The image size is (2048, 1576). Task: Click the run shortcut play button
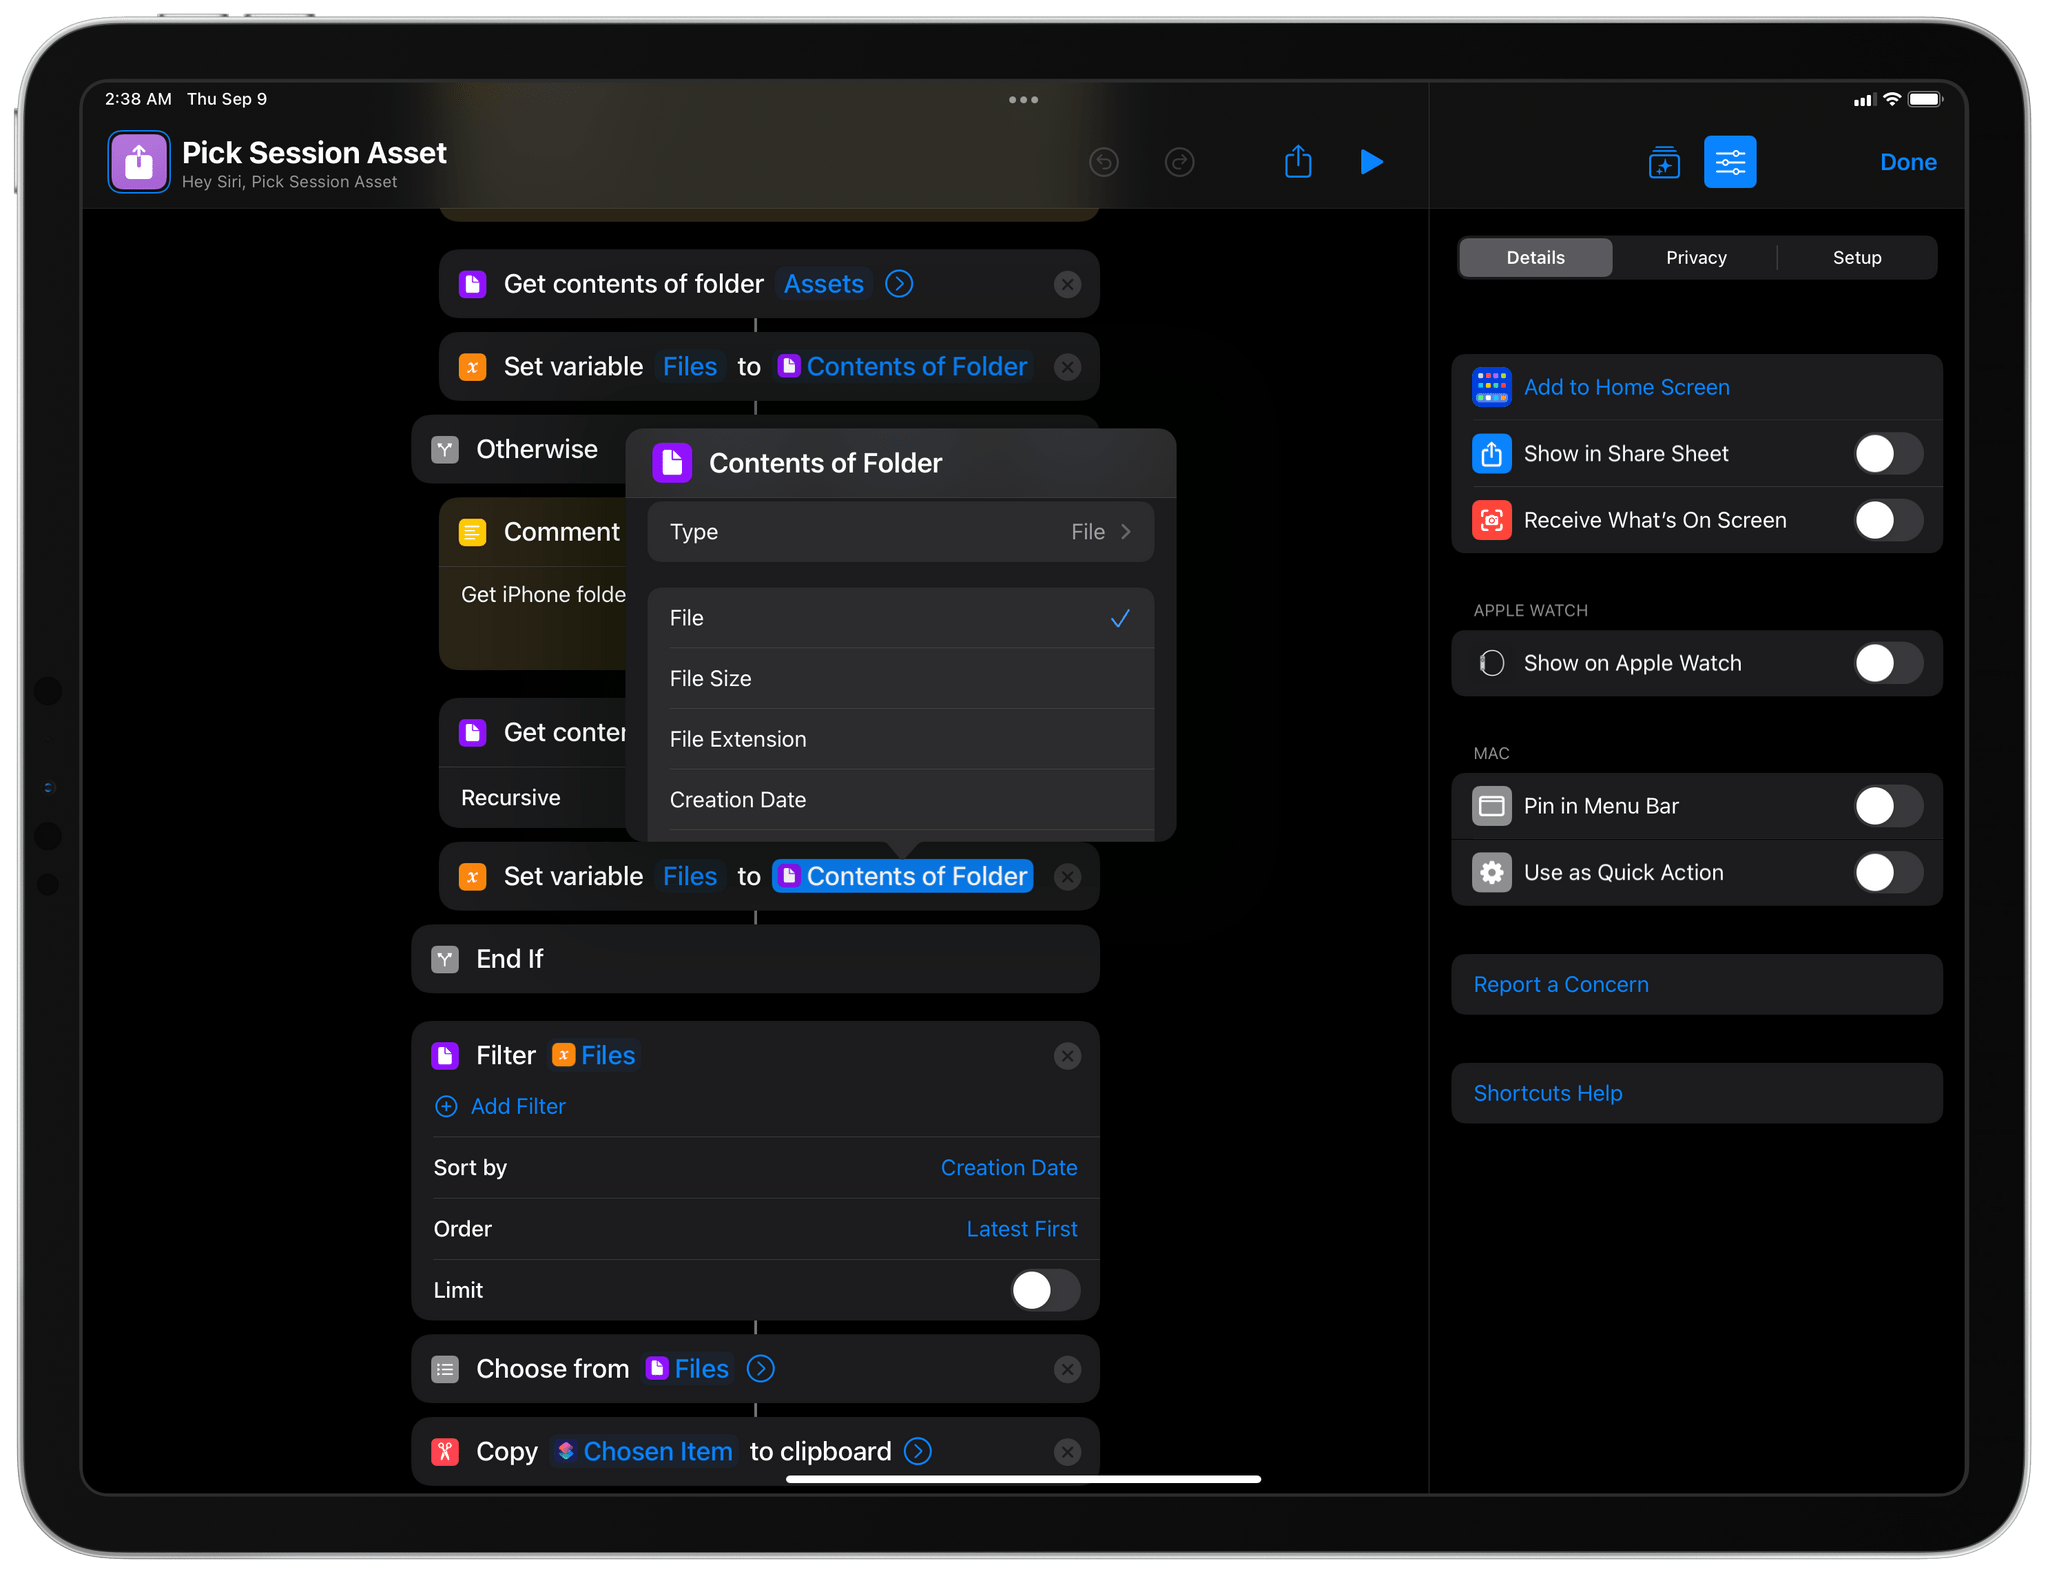point(1371,161)
